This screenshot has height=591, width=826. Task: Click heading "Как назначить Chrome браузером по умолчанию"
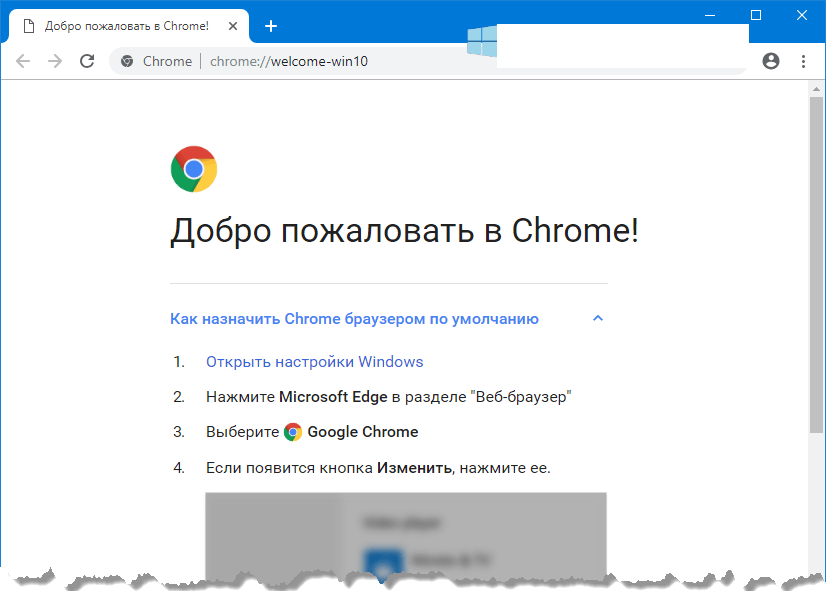coord(354,319)
